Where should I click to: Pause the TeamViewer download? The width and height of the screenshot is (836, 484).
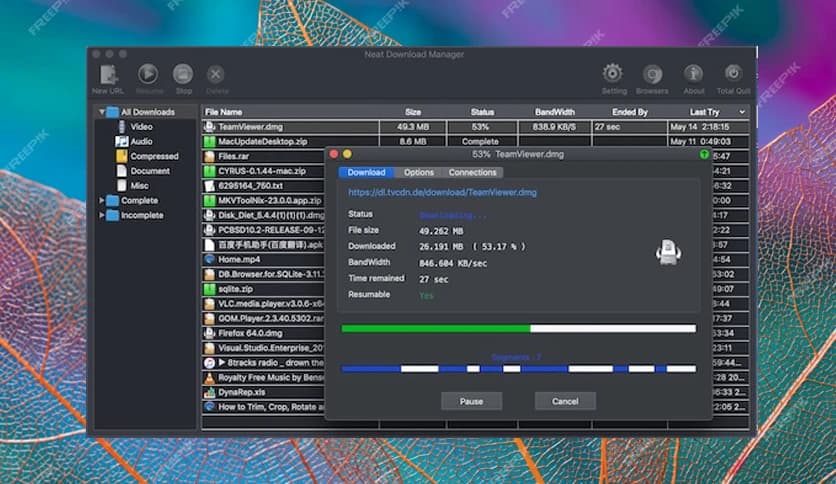(471, 401)
